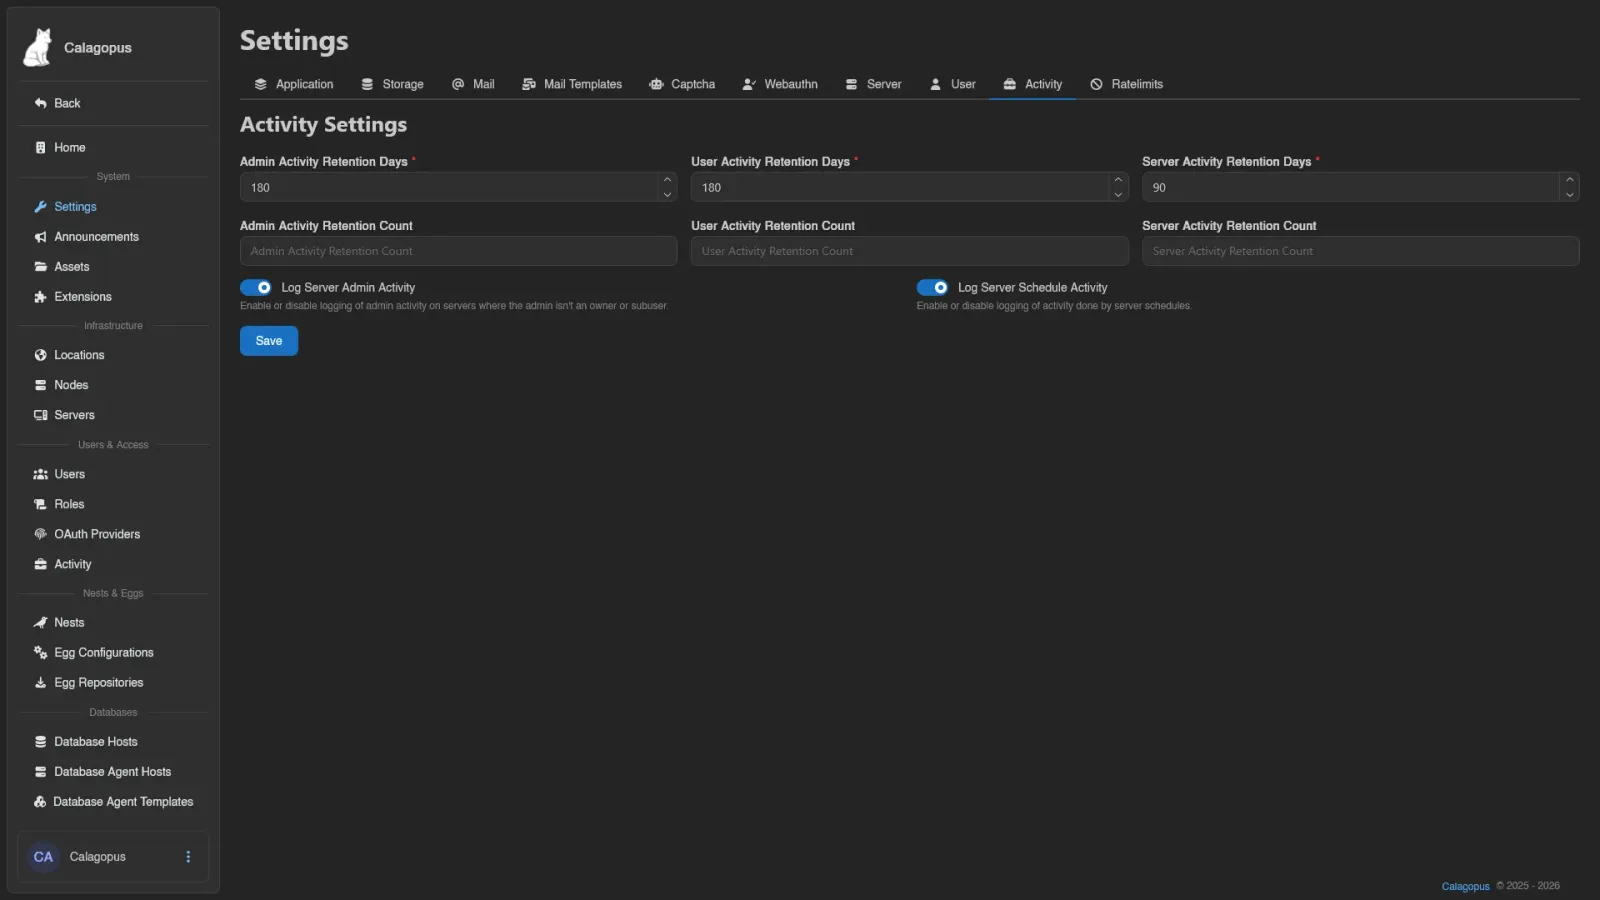Click the Locations globe icon

40,355
